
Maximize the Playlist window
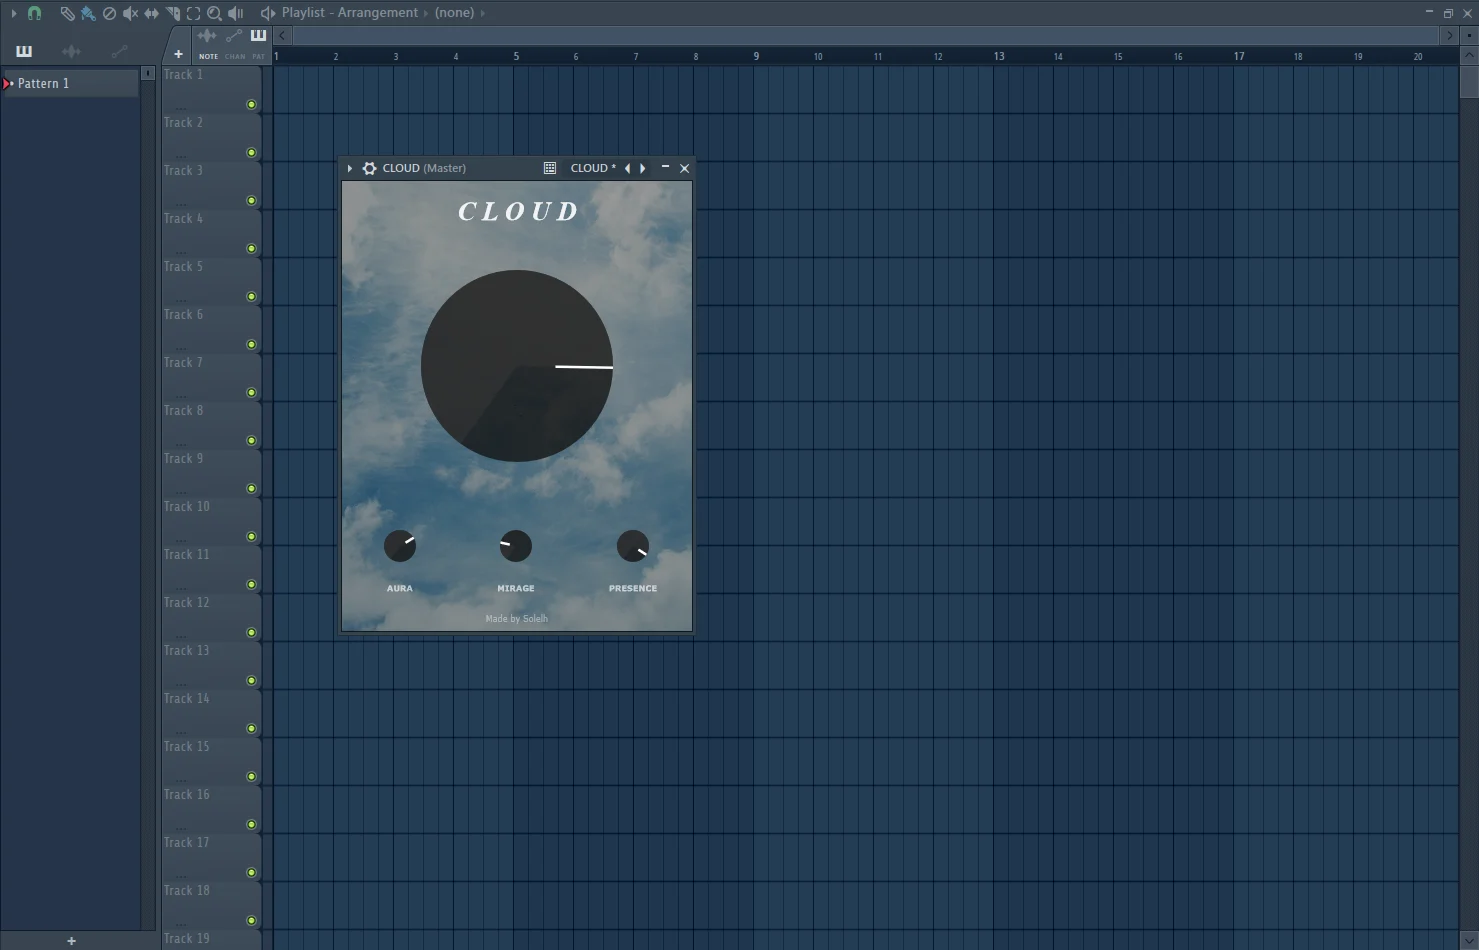pyautogui.click(x=1448, y=13)
